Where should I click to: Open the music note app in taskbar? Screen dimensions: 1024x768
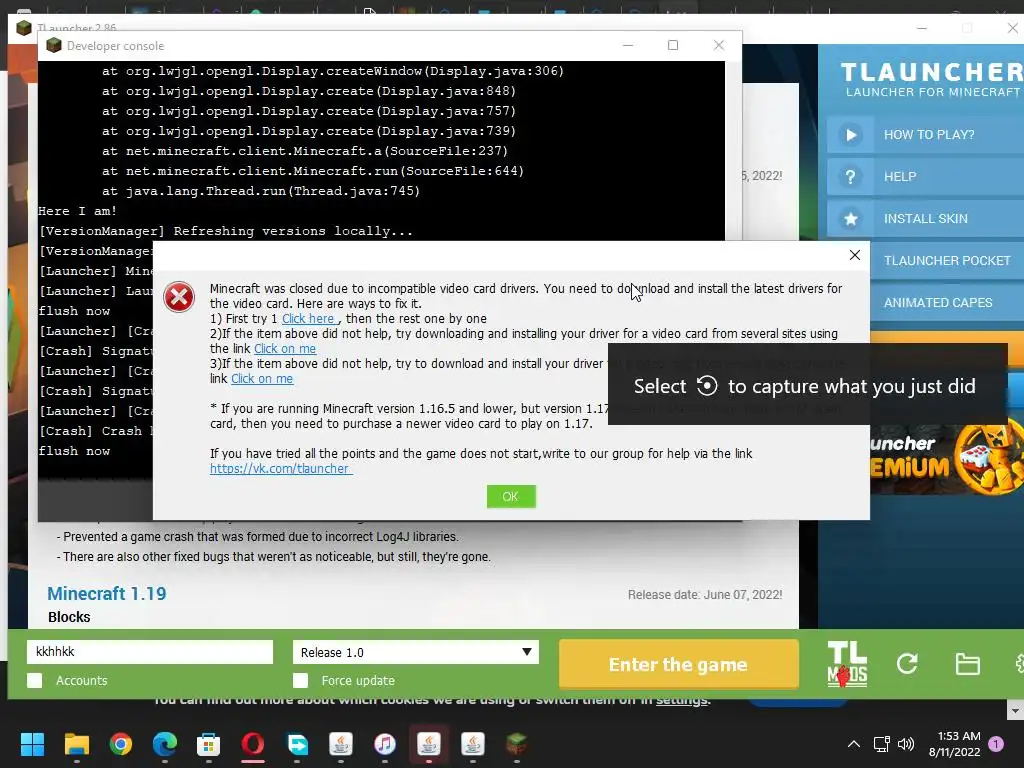[385, 744]
